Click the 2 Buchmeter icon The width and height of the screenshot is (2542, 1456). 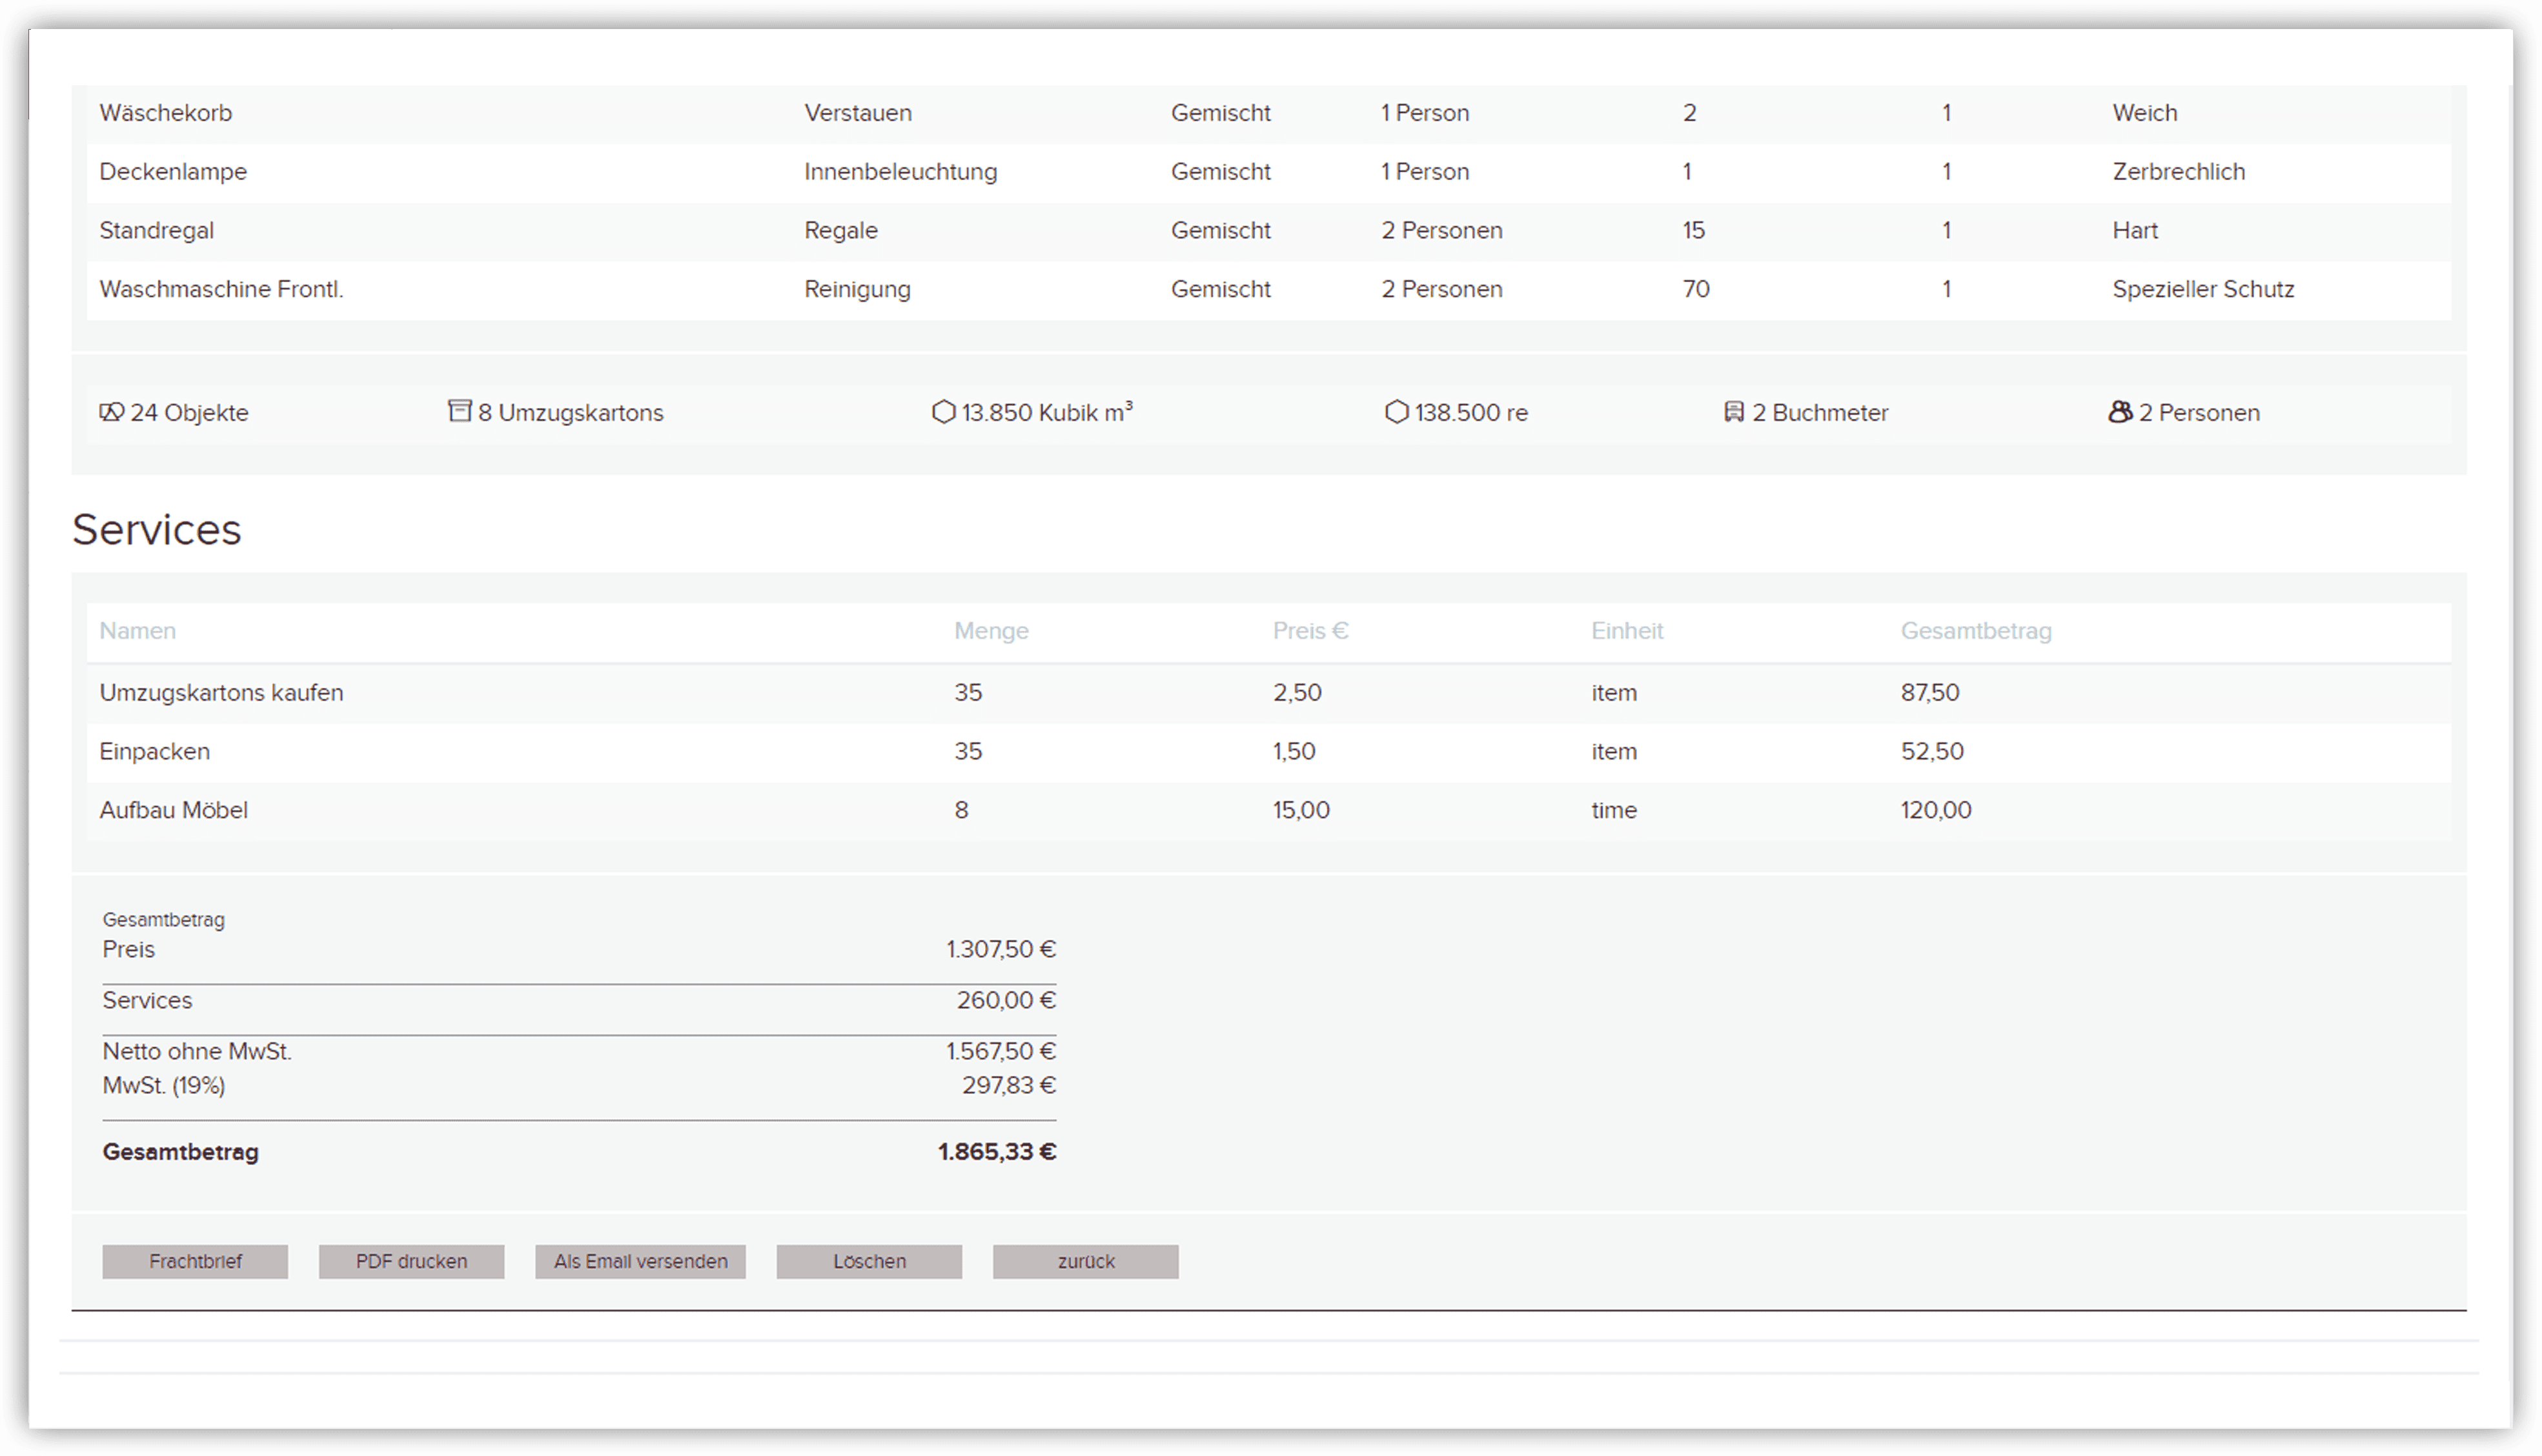pyautogui.click(x=1735, y=411)
